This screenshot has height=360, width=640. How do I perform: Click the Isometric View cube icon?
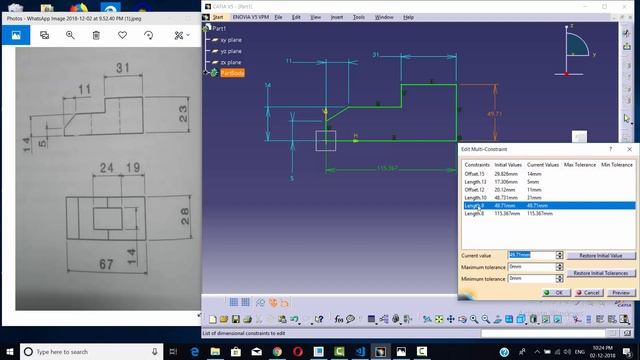tap(520, 319)
